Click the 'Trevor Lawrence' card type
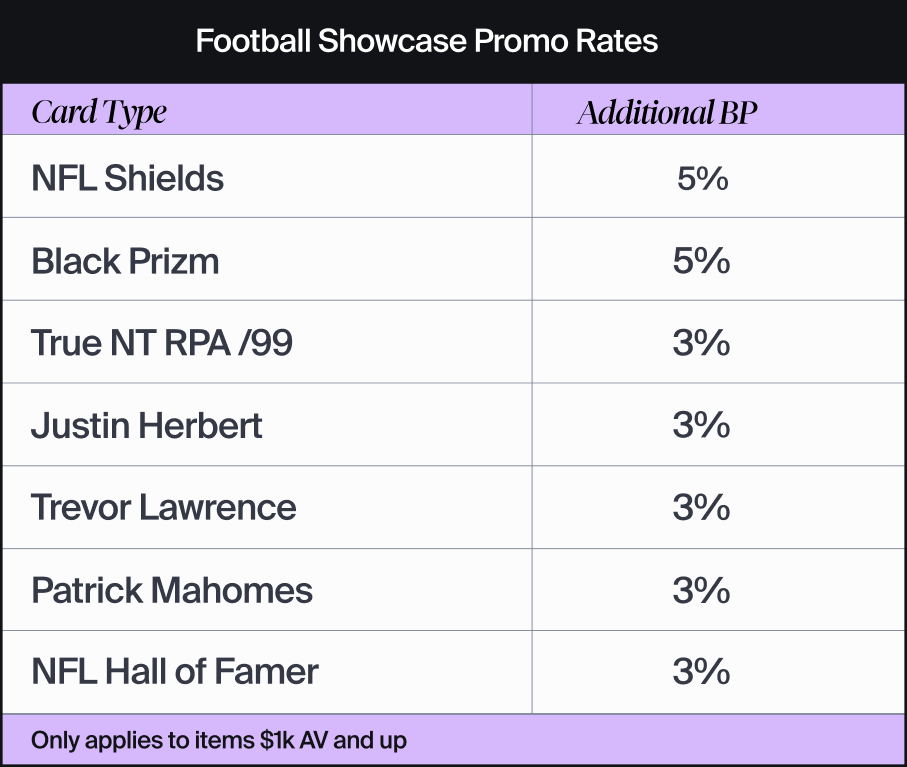This screenshot has height=767, width=907. tap(164, 508)
